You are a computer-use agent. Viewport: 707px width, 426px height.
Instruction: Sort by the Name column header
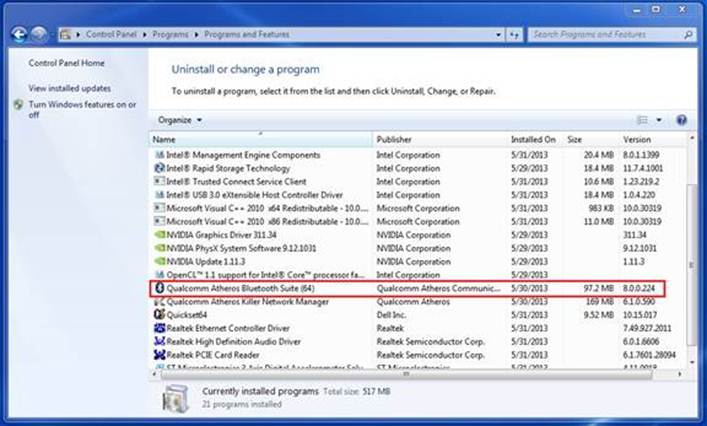[261, 139]
